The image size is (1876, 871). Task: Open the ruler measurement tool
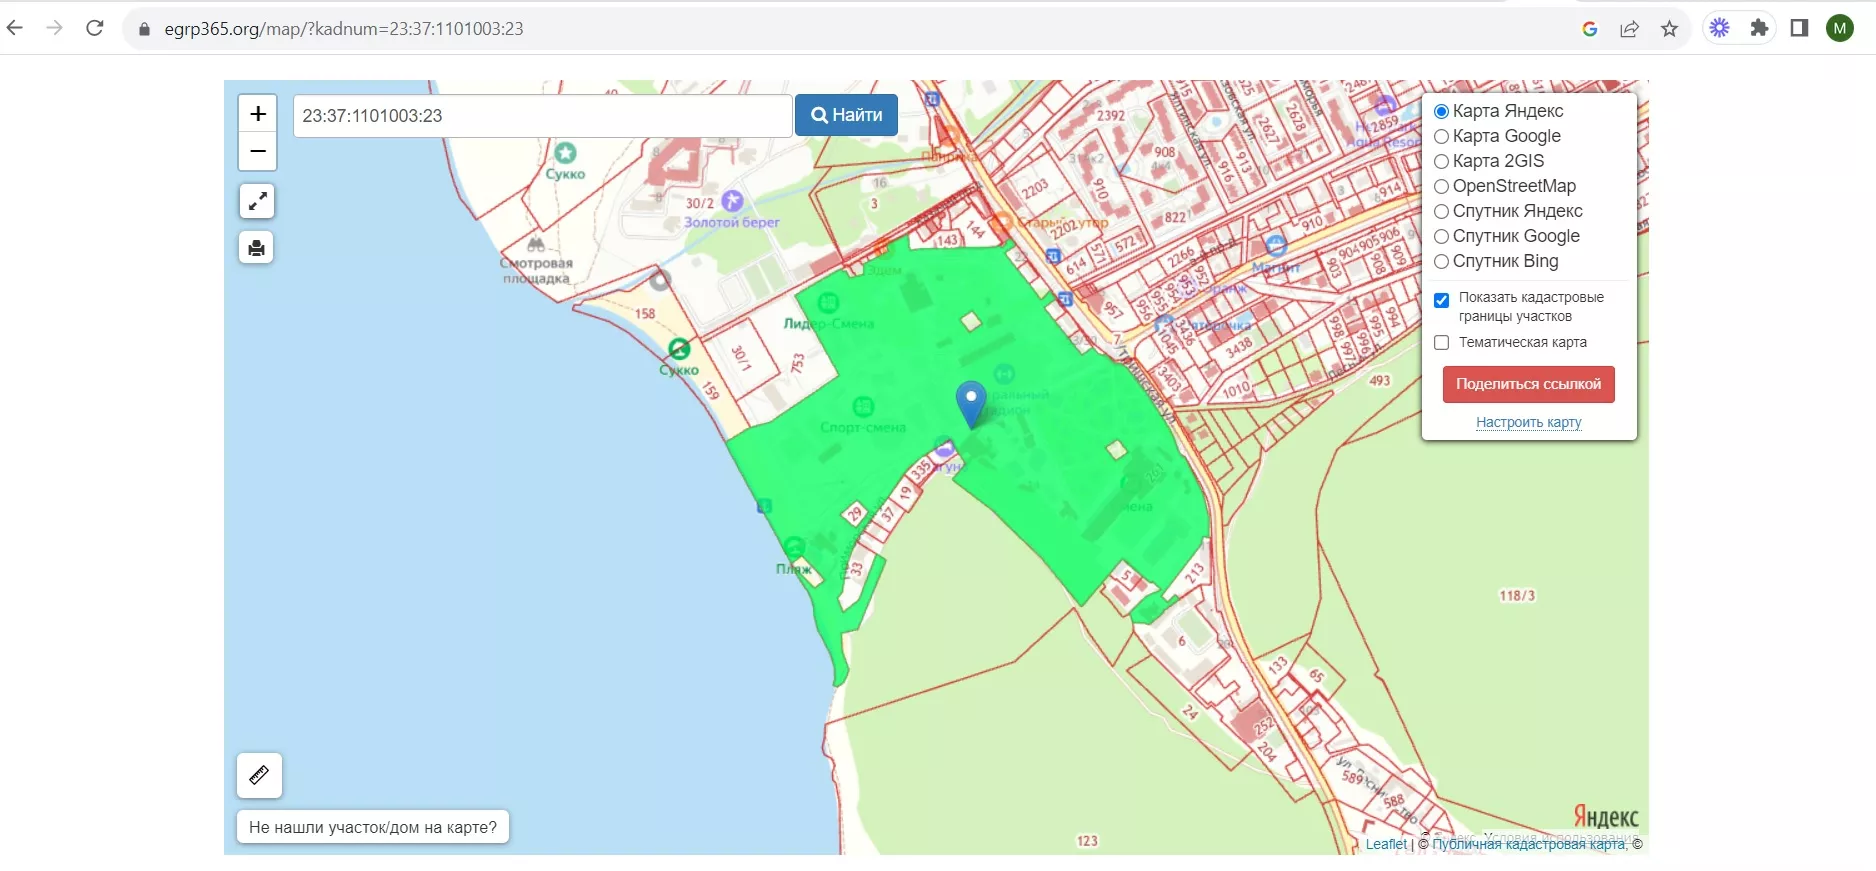click(x=259, y=775)
